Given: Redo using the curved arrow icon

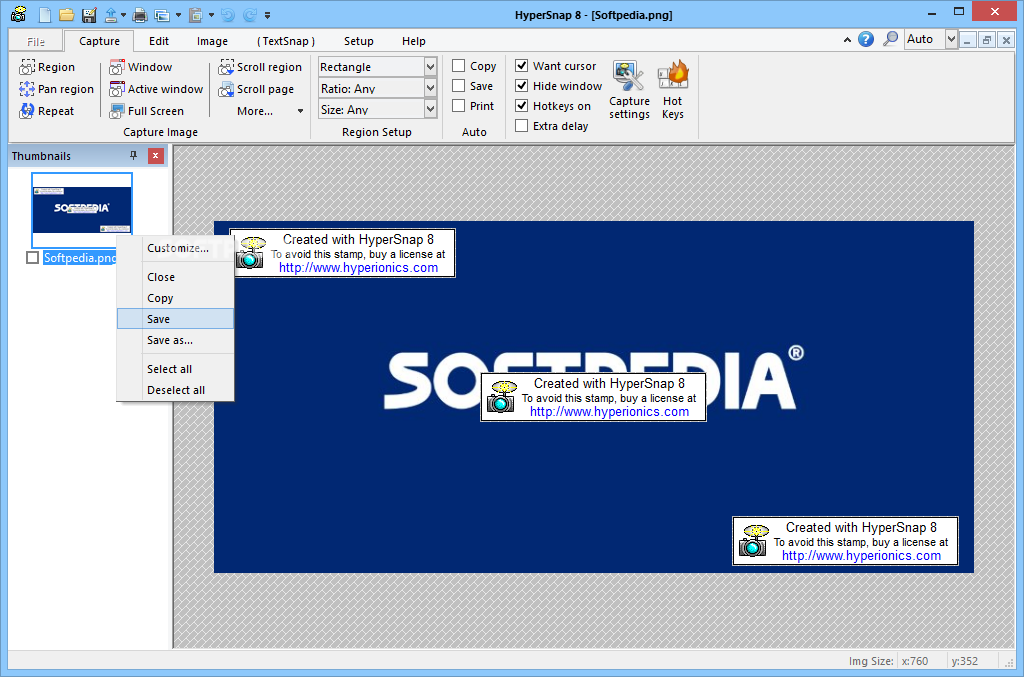Looking at the screenshot, I should 249,14.
